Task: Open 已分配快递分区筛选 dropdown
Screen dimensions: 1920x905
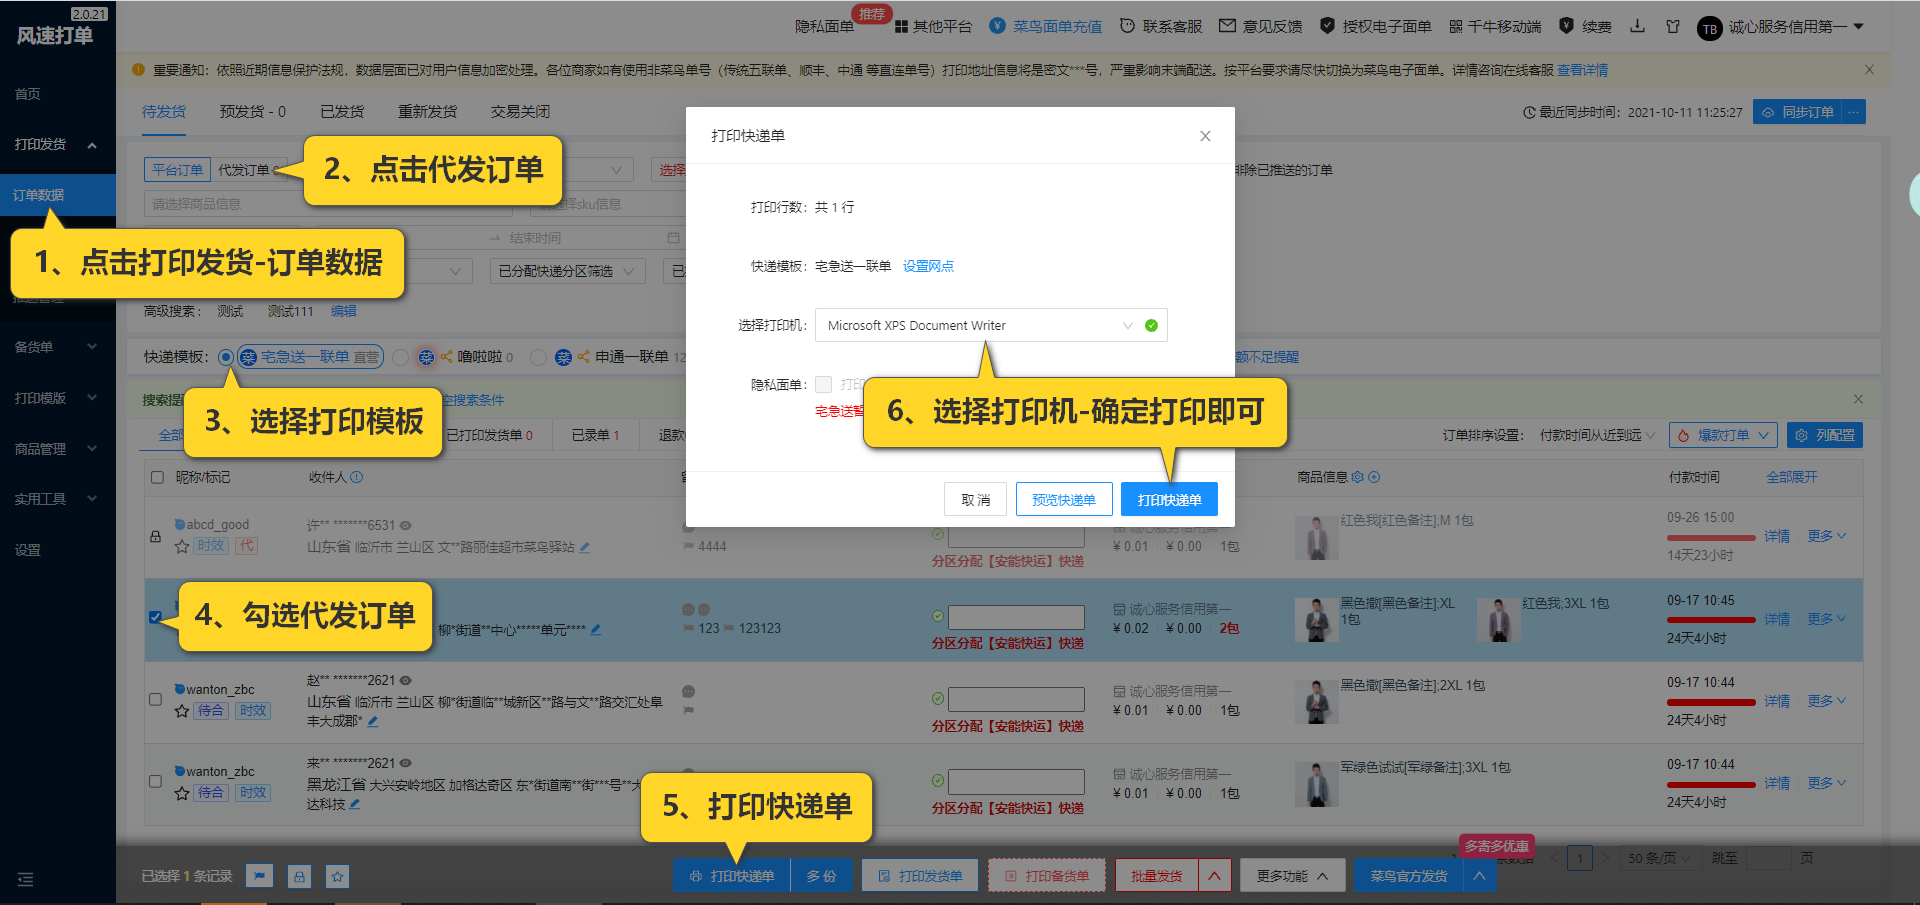Action: (x=566, y=271)
